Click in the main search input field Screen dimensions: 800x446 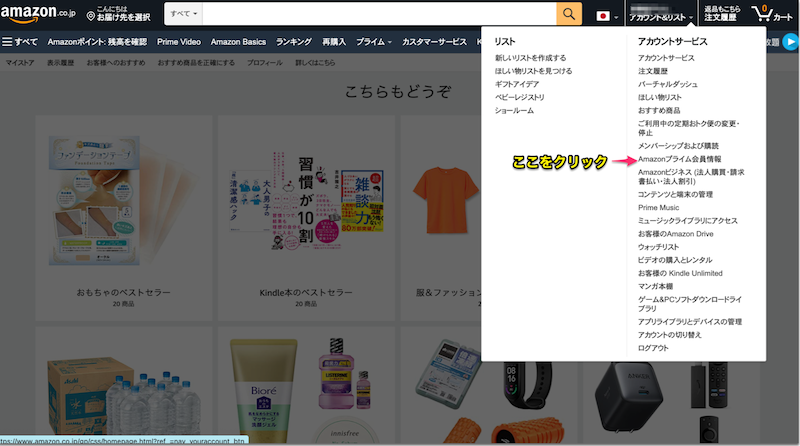pos(379,14)
